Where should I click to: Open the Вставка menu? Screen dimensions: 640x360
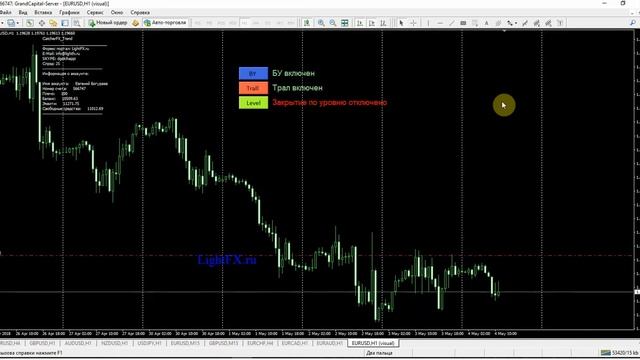(x=43, y=13)
